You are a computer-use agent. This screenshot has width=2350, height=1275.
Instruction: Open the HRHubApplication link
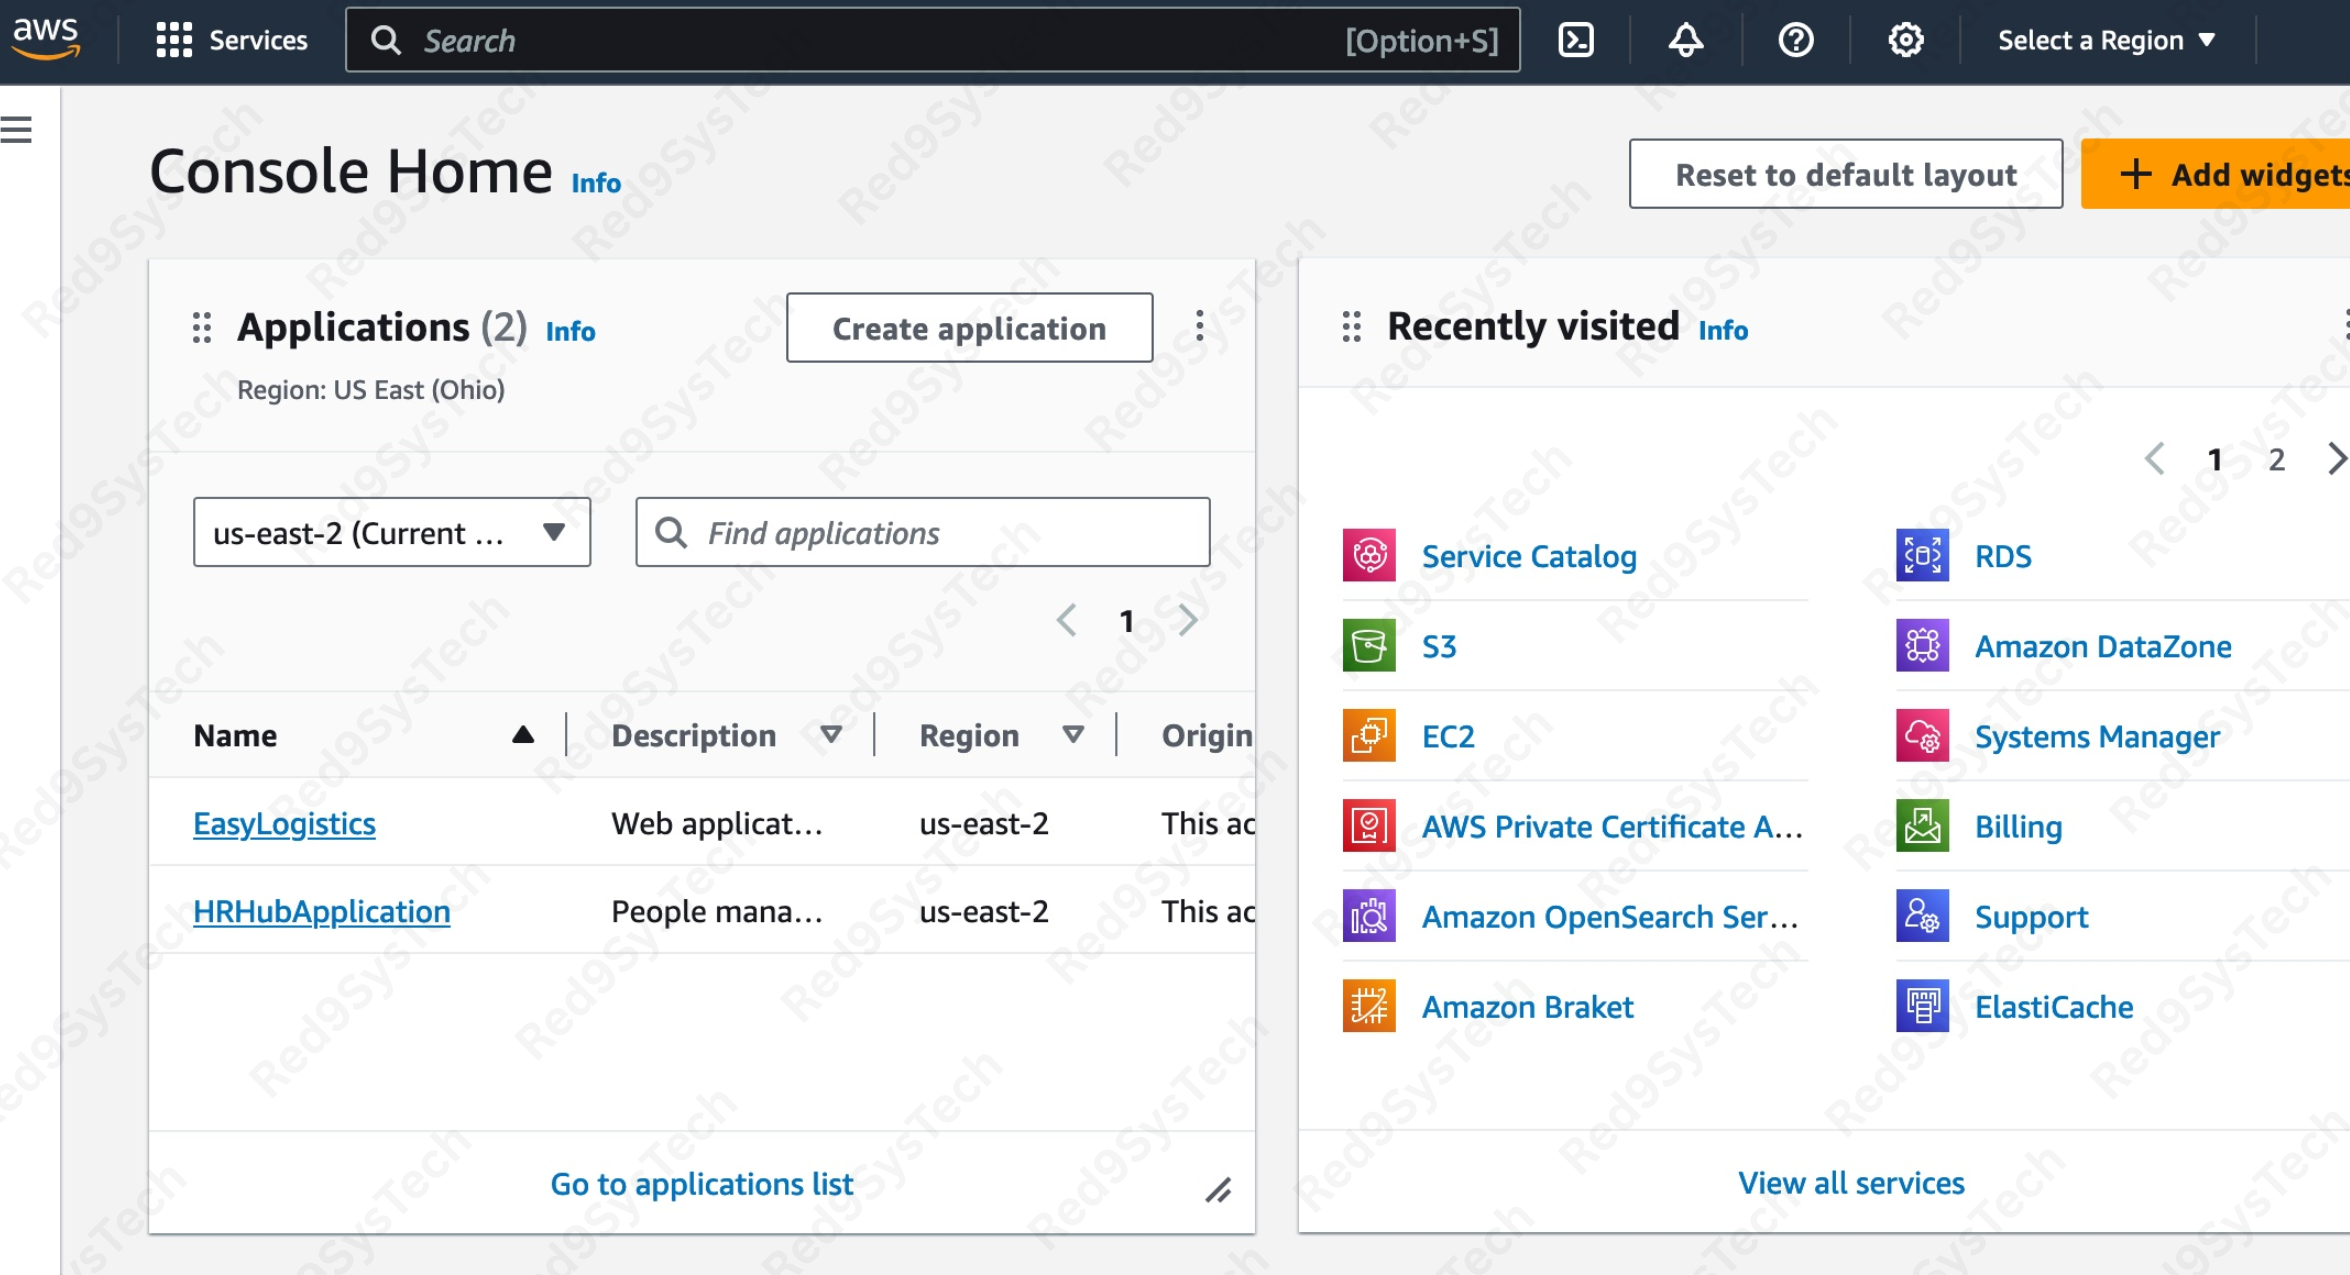[x=321, y=911]
